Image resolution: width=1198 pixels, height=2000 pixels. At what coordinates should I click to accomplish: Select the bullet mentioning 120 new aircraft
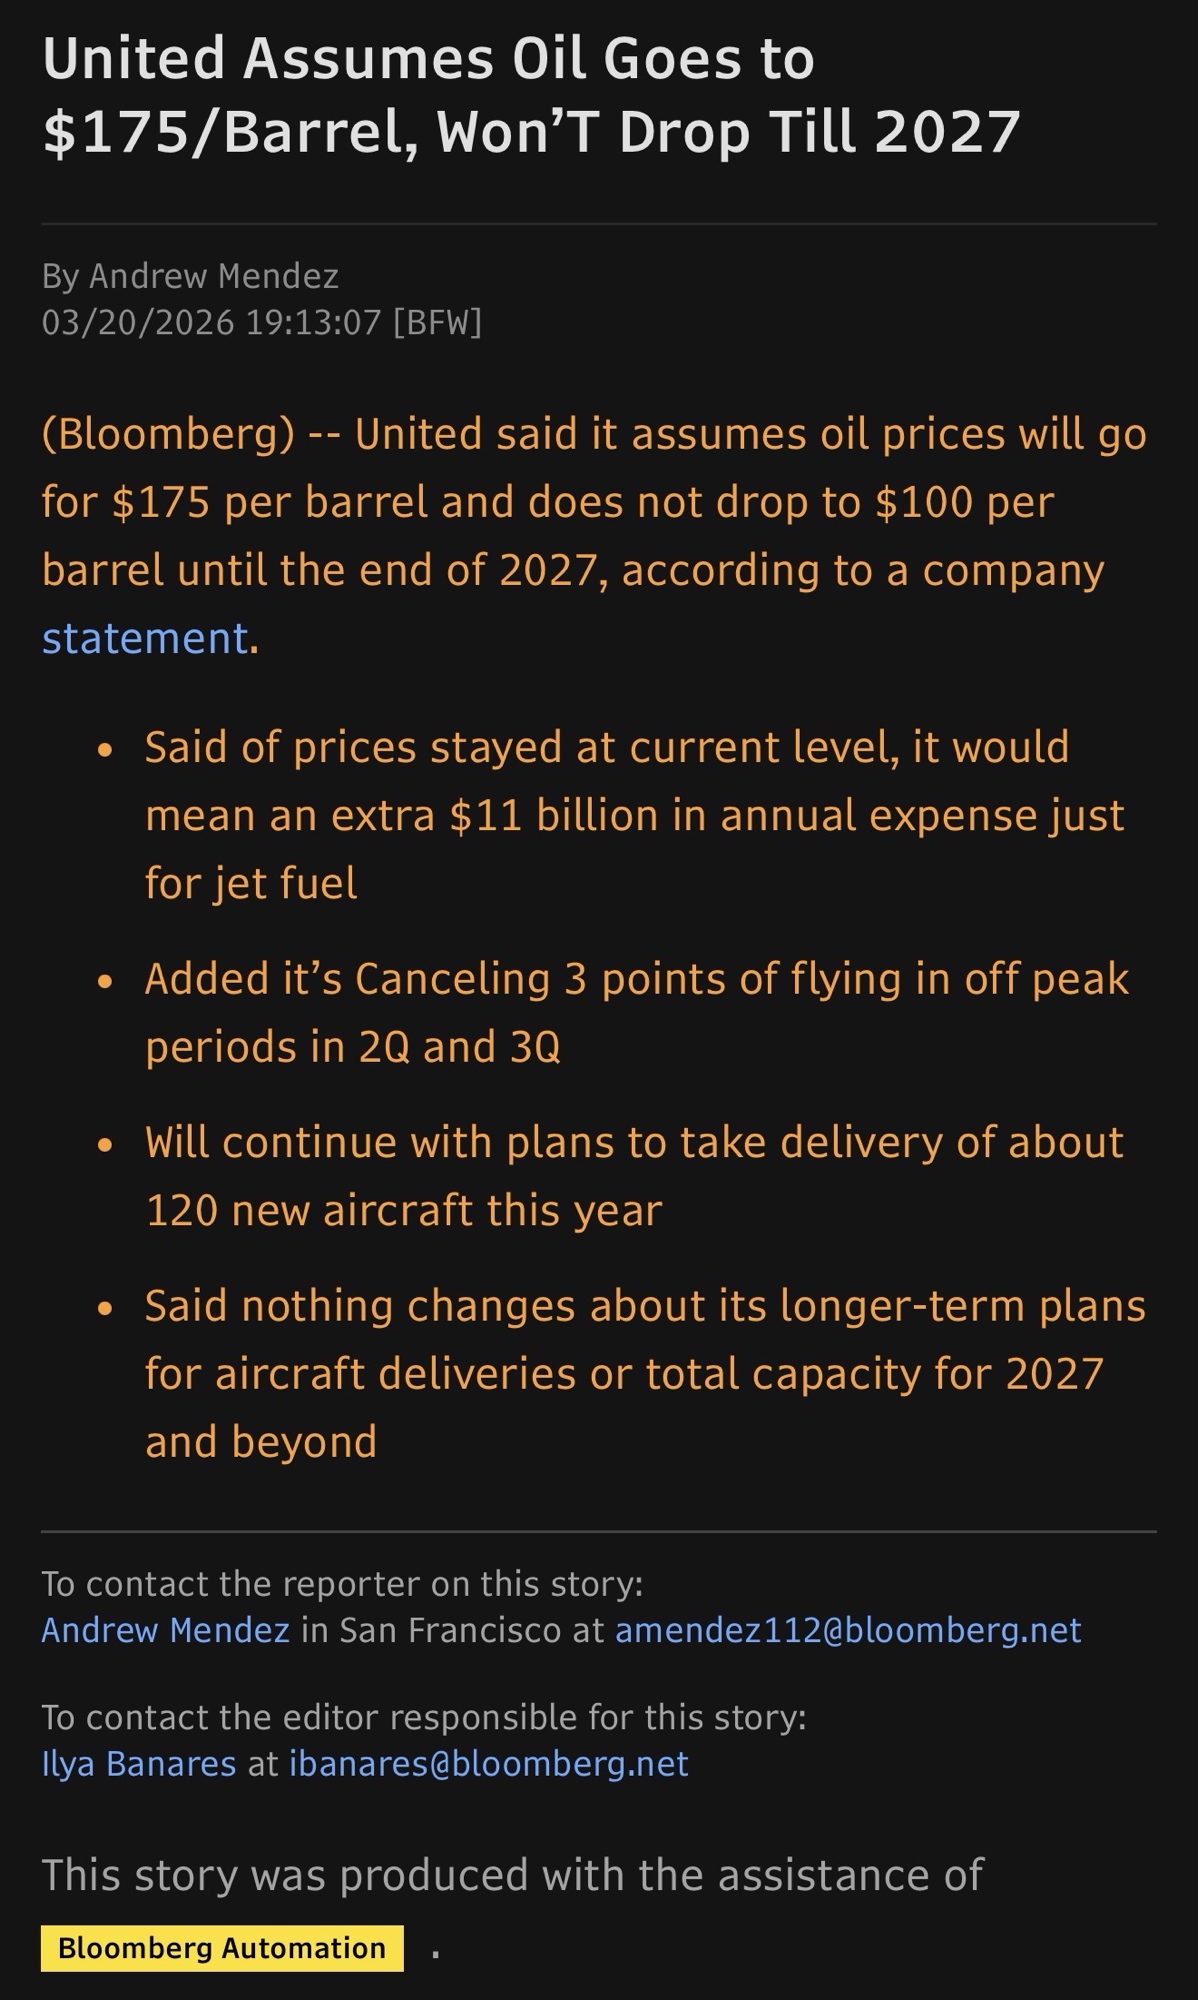point(634,1176)
